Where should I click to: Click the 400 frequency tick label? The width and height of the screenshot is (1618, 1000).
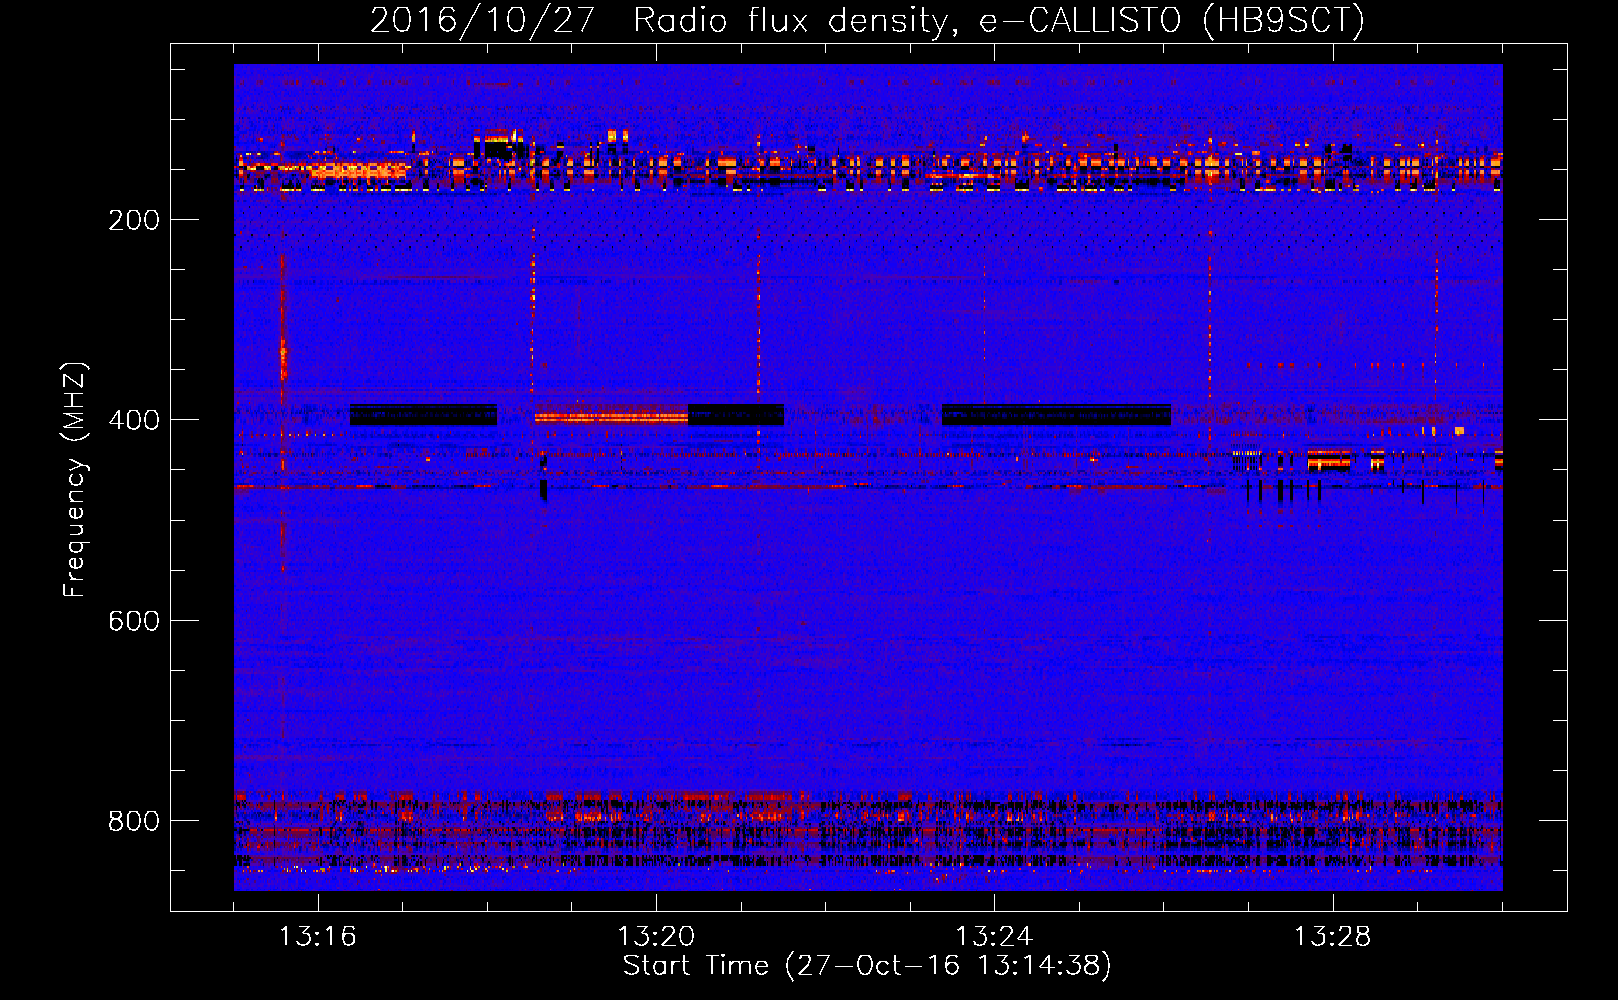coord(134,420)
